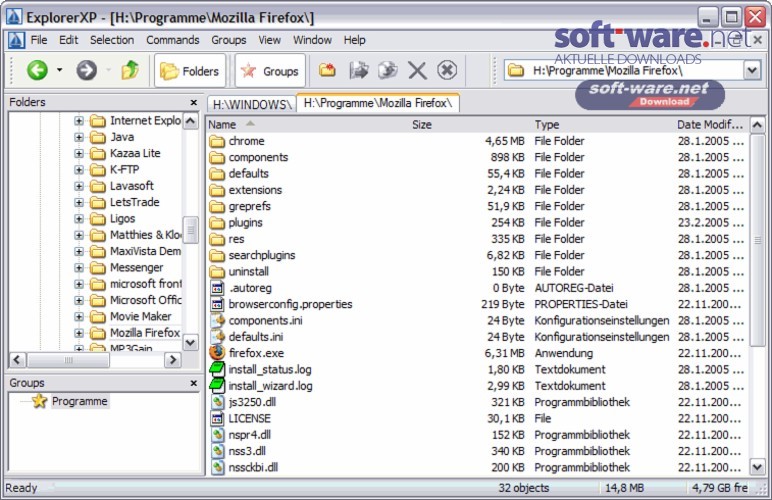The image size is (772, 500).
Task: Expand the K-FTP folder node
Action: pyautogui.click(x=79, y=169)
